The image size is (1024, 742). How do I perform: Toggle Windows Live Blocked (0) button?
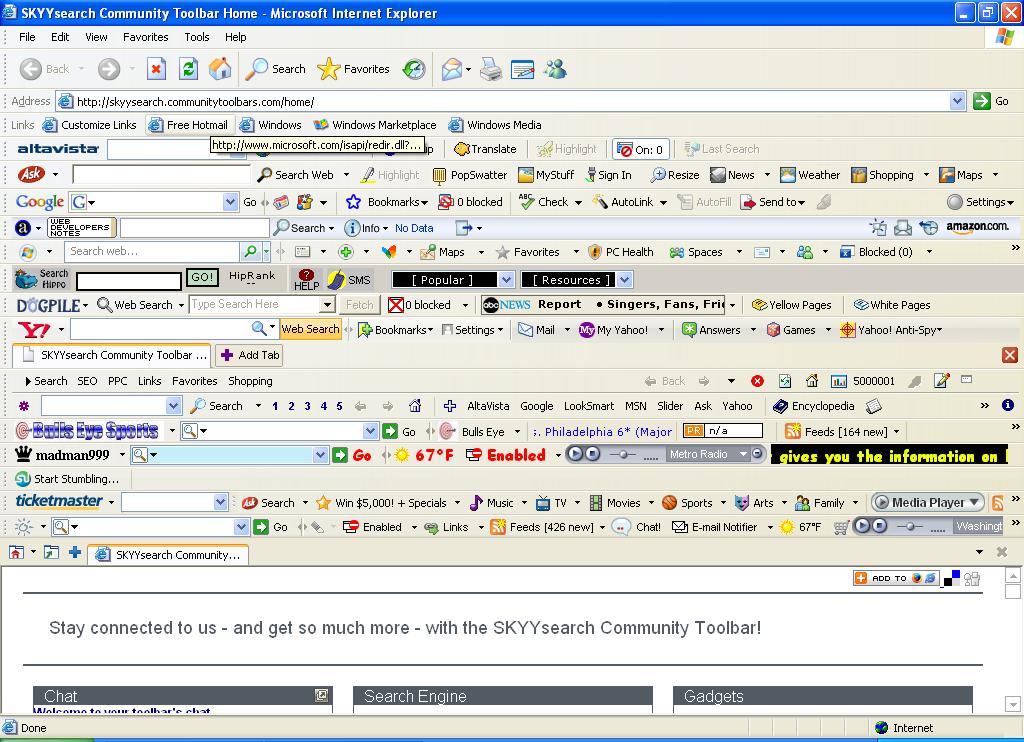tap(876, 251)
